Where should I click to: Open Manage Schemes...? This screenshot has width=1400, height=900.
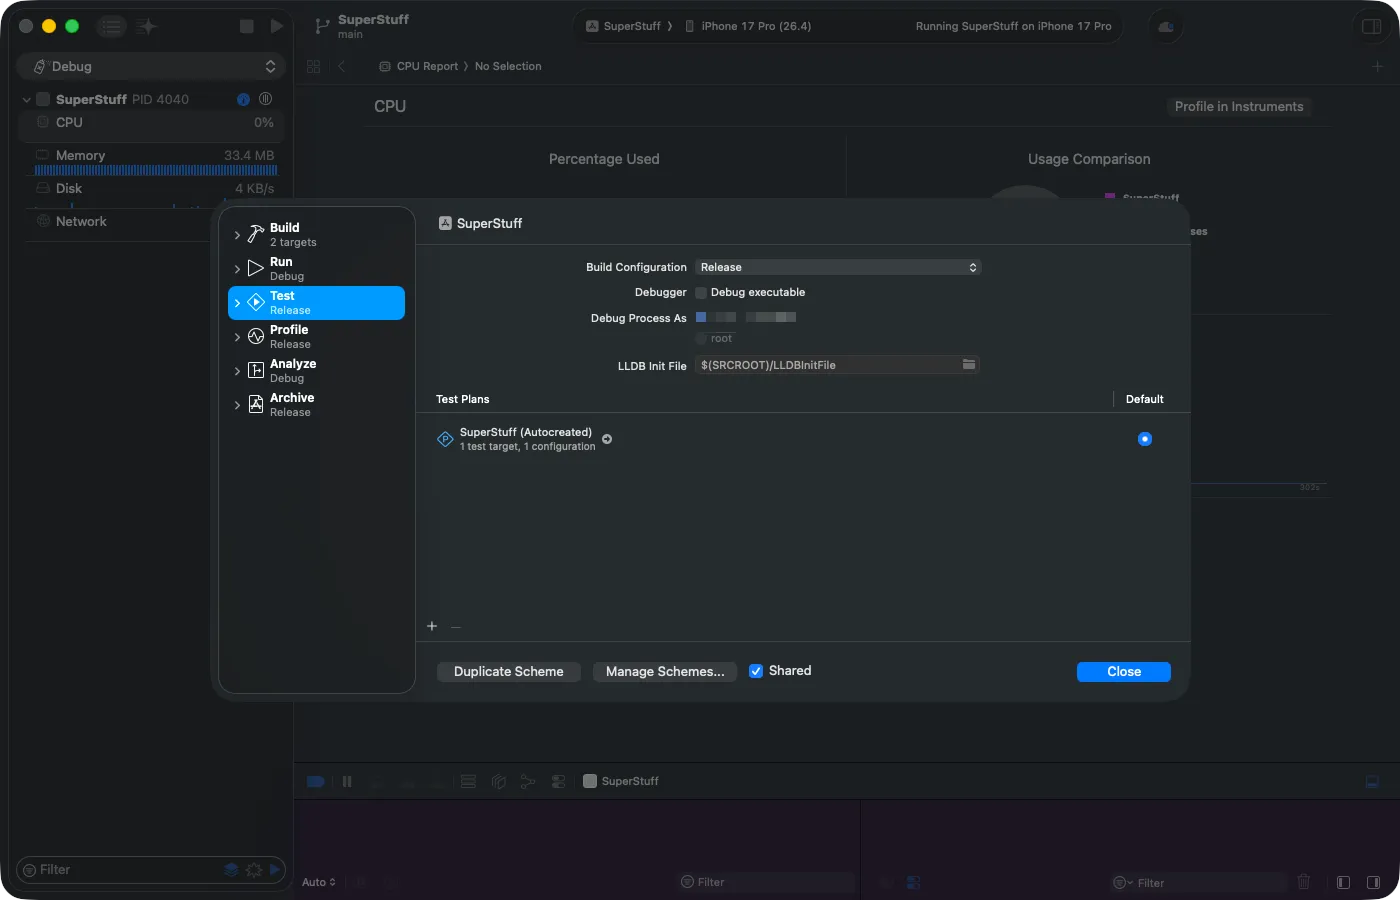point(664,671)
